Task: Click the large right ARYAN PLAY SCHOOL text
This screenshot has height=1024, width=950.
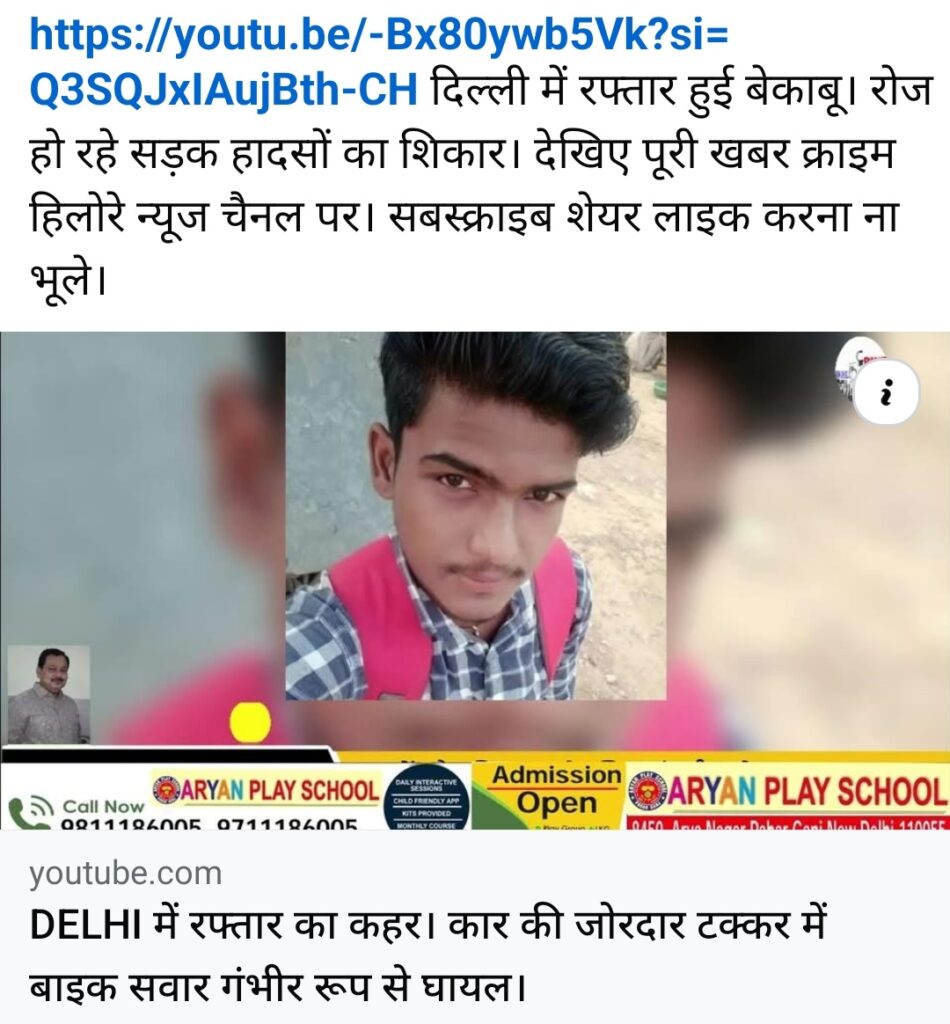Action: pyautogui.click(x=808, y=792)
